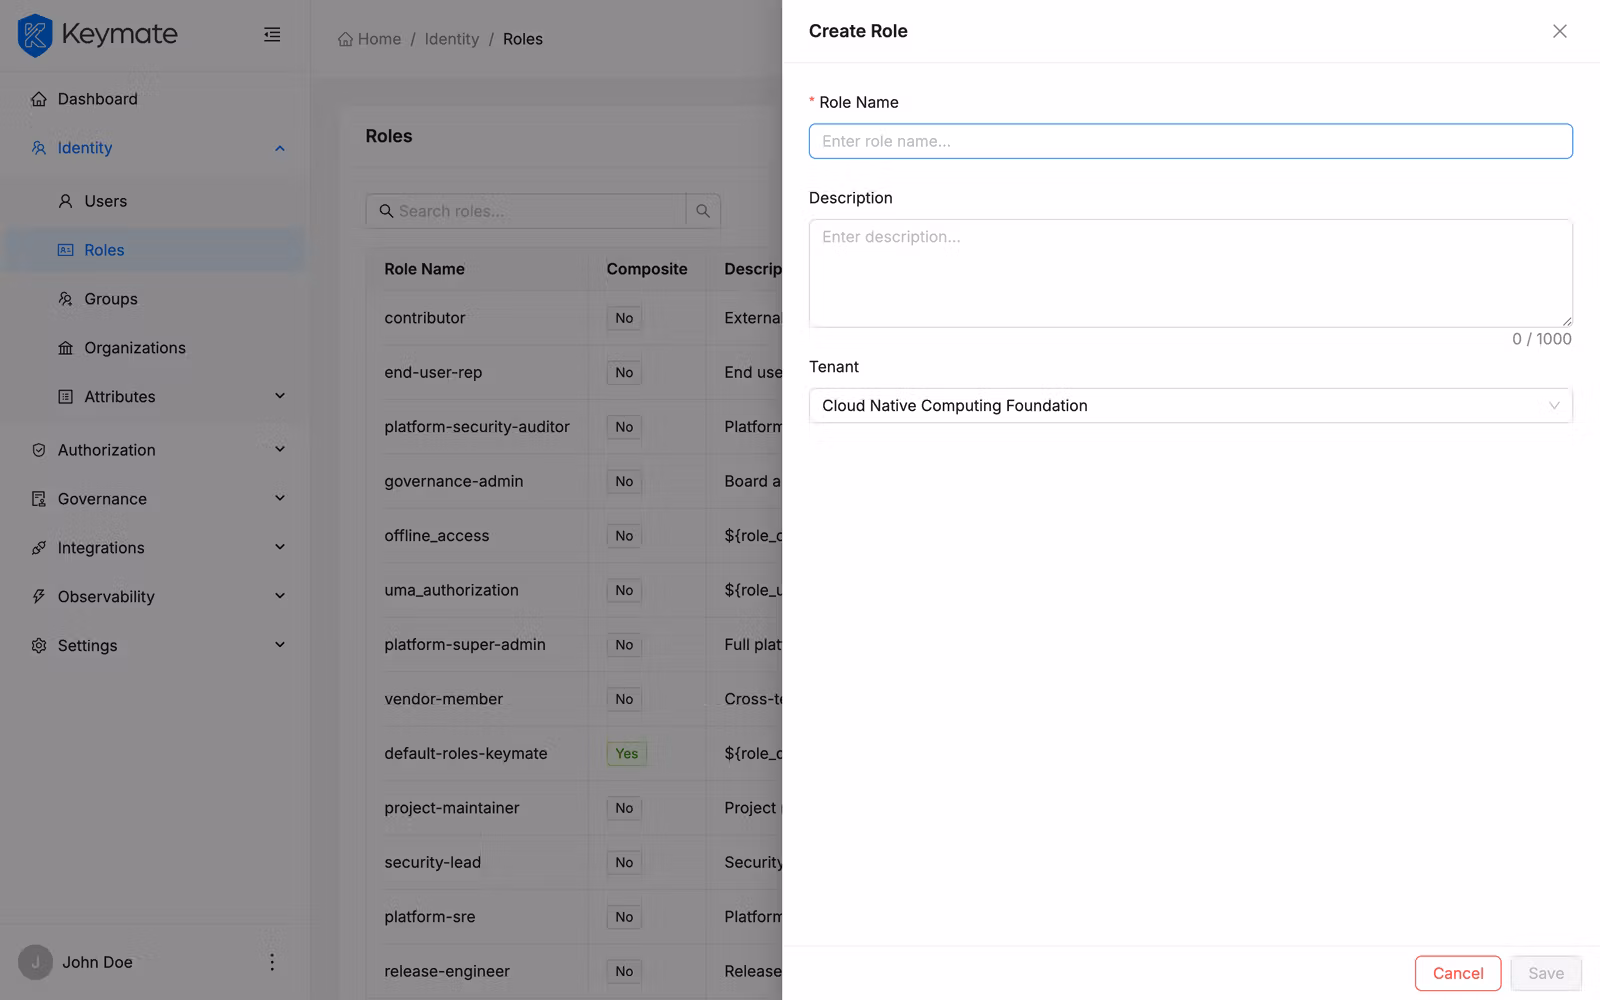Cancel the role creation
Image resolution: width=1600 pixels, height=1000 pixels.
click(1457, 972)
